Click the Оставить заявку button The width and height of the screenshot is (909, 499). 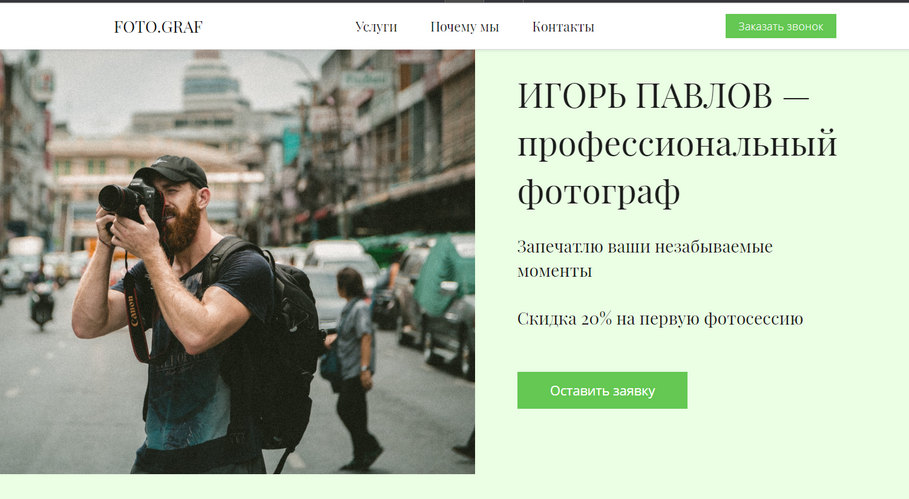602,390
